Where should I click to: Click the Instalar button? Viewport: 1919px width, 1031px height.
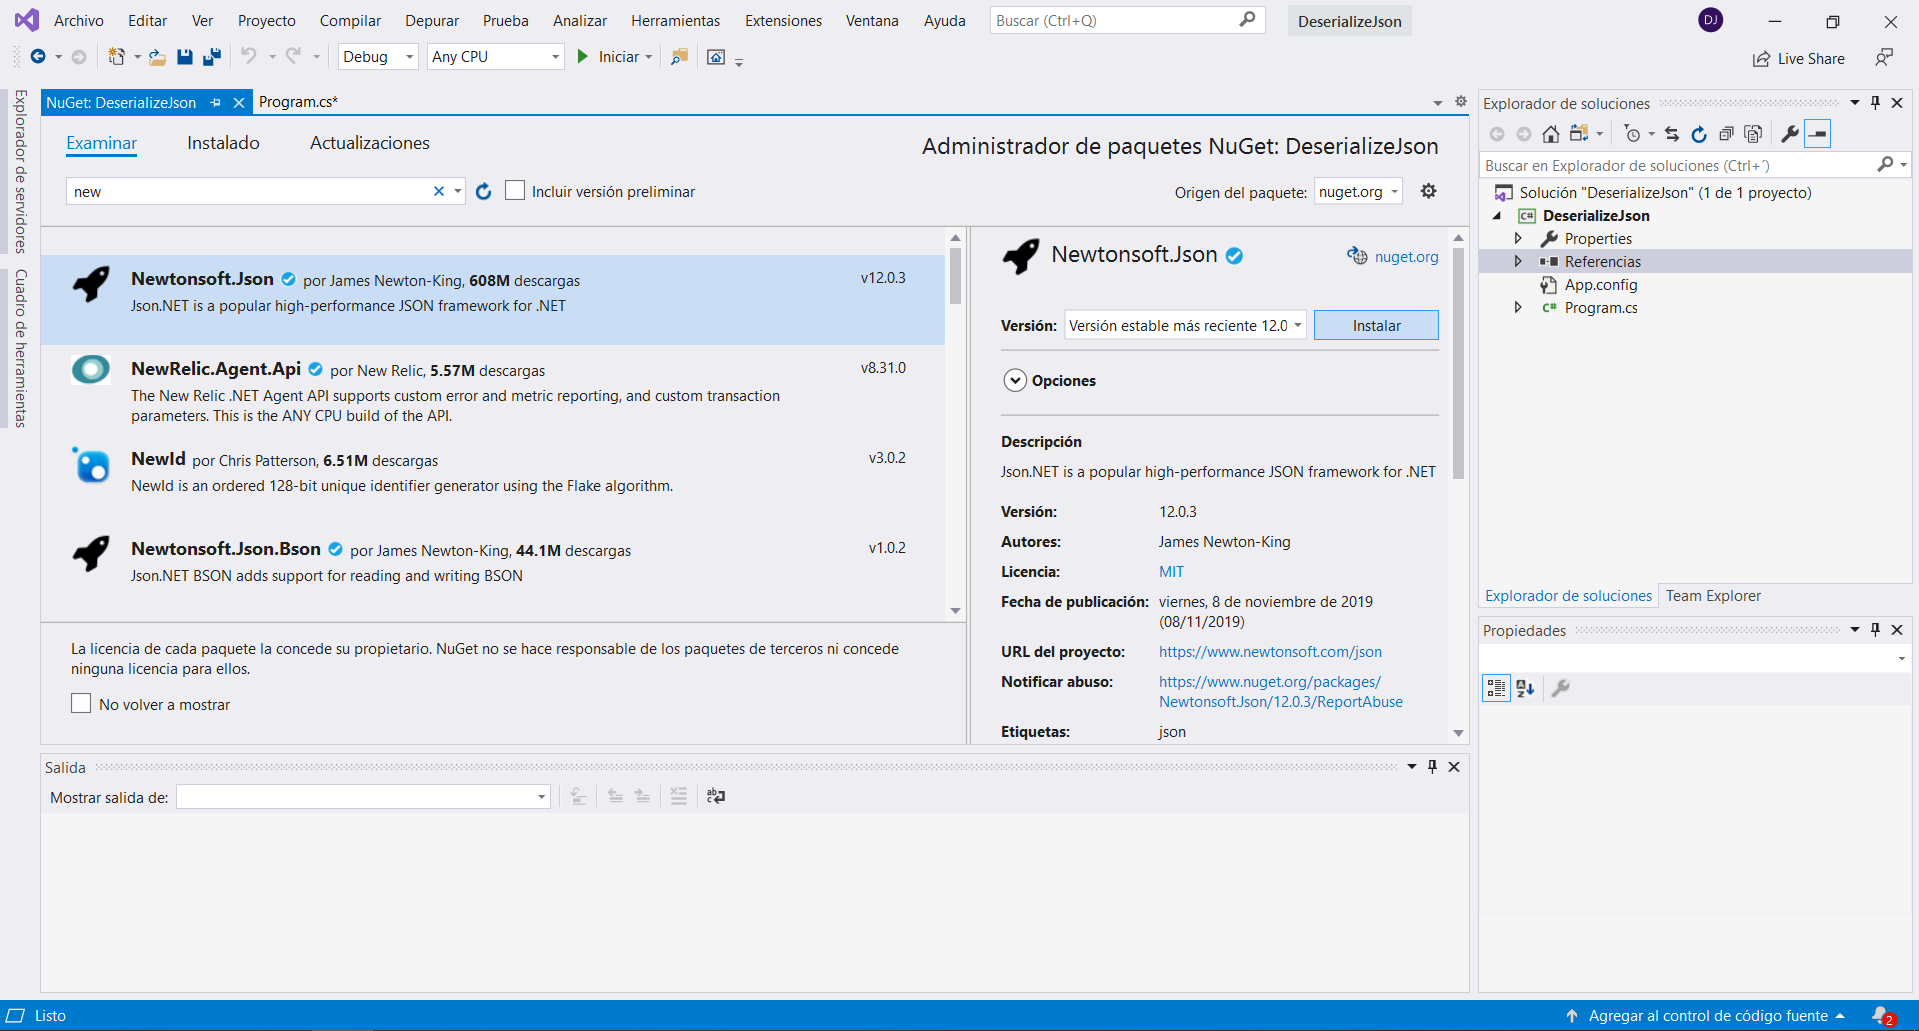click(x=1376, y=326)
